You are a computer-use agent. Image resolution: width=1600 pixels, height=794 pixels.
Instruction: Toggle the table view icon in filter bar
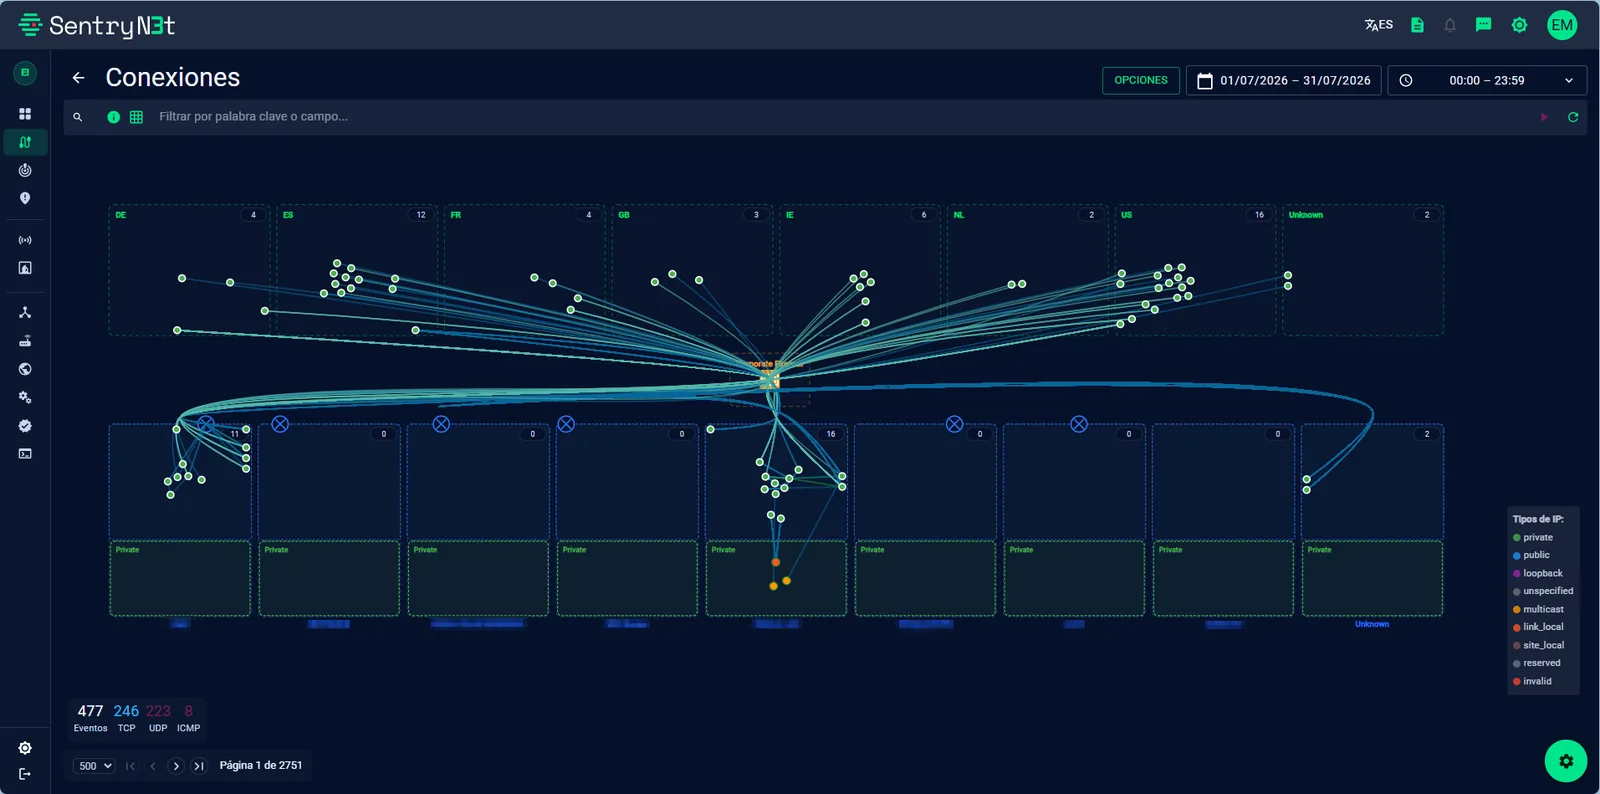pos(136,117)
